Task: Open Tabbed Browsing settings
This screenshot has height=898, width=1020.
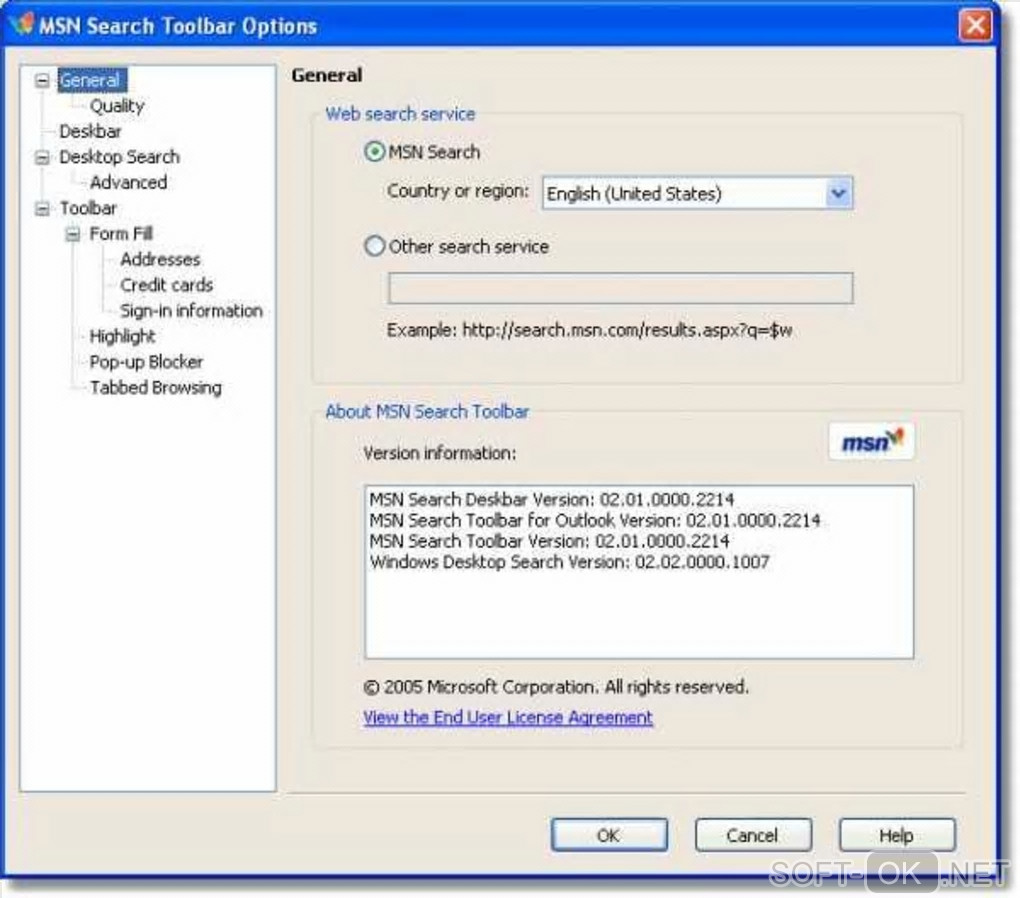Action: (x=156, y=388)
